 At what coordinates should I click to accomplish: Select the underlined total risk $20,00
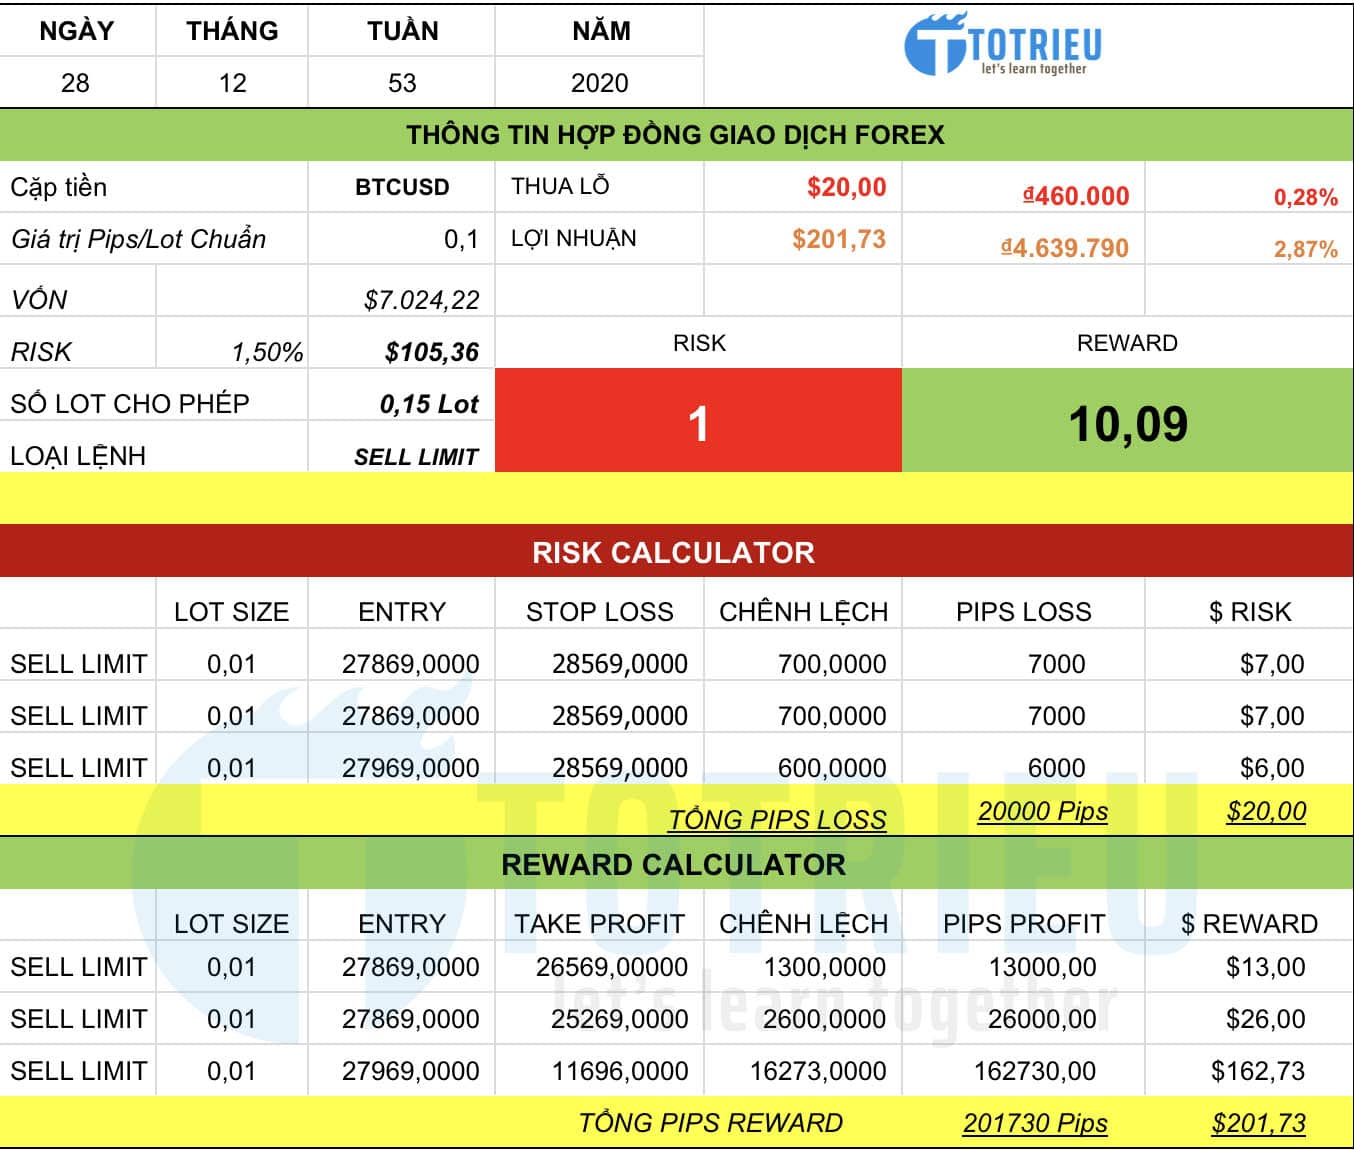pyautogui.click(x=1266, y=811)
